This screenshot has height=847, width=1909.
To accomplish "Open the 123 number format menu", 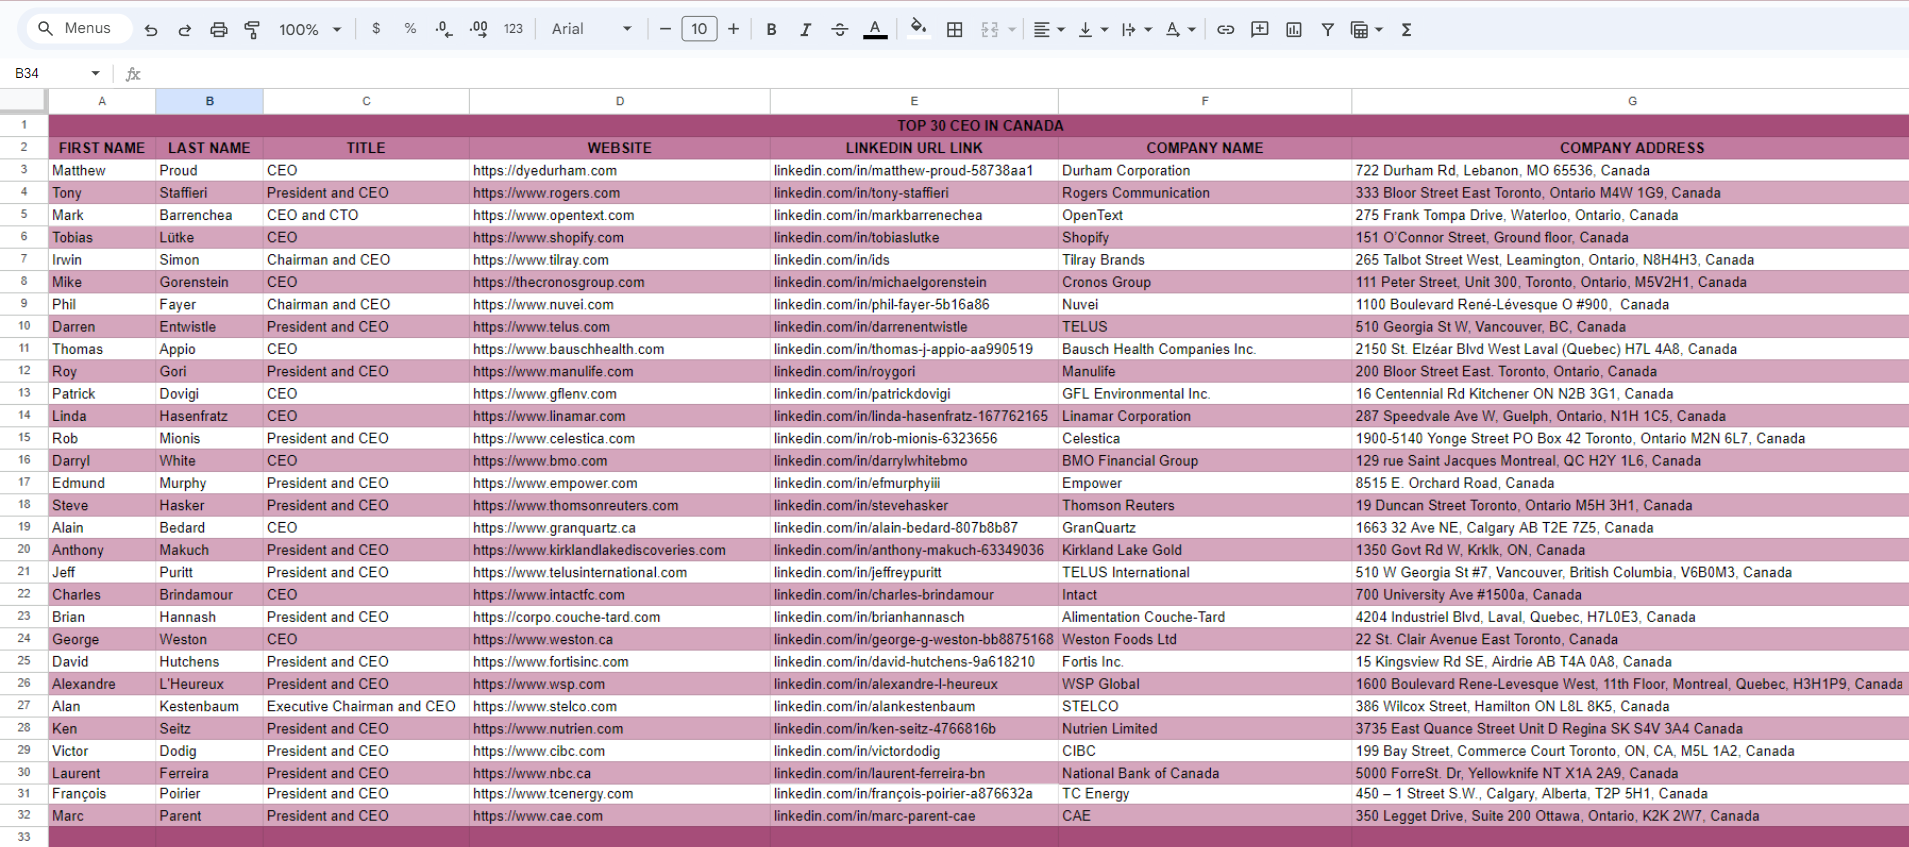I will click(x=513, y=29).
